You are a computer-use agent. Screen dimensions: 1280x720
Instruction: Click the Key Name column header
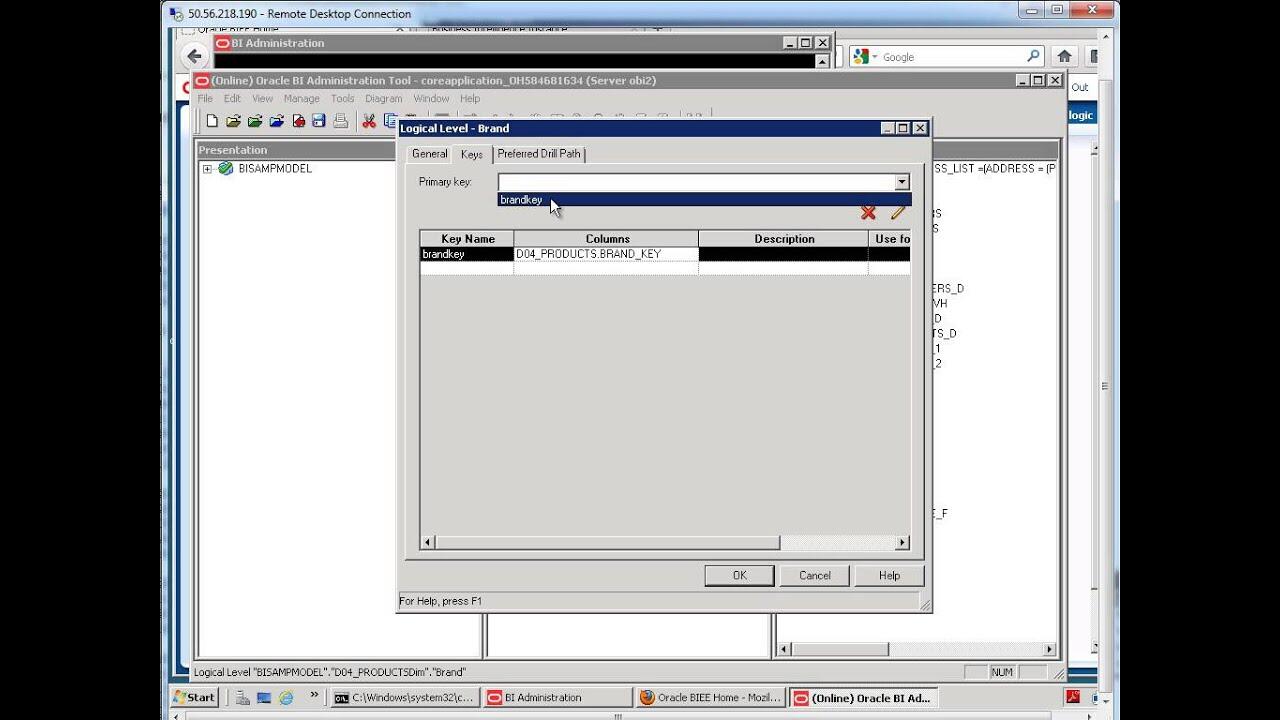pyautogui.click(x=467, y=239)
